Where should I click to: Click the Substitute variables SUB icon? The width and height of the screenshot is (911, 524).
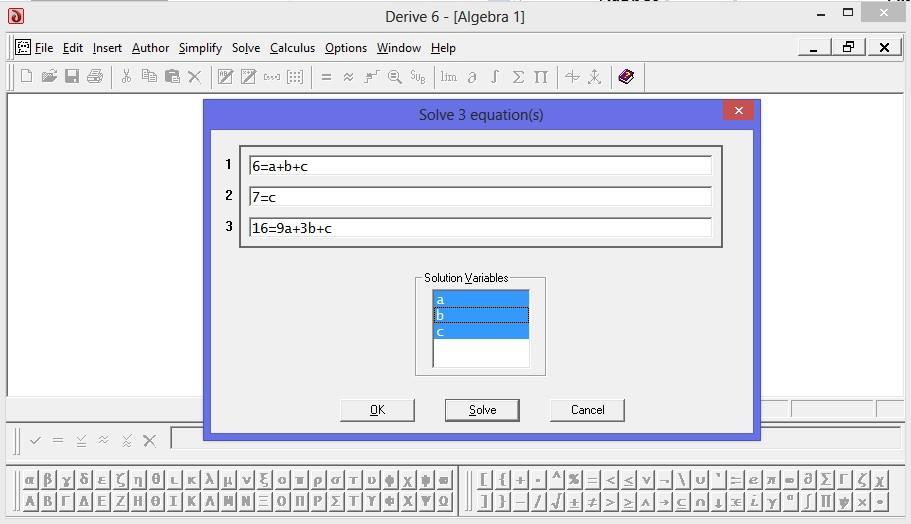tap(418, 76)
